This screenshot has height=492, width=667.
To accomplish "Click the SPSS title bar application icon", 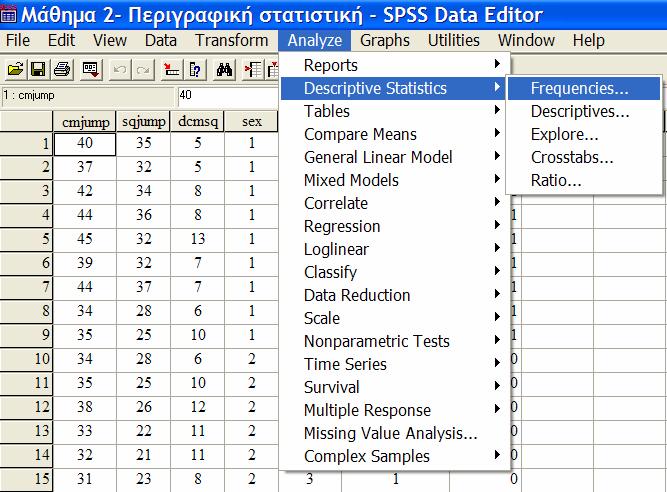I will pyautogui.click(x=8, y=14).
